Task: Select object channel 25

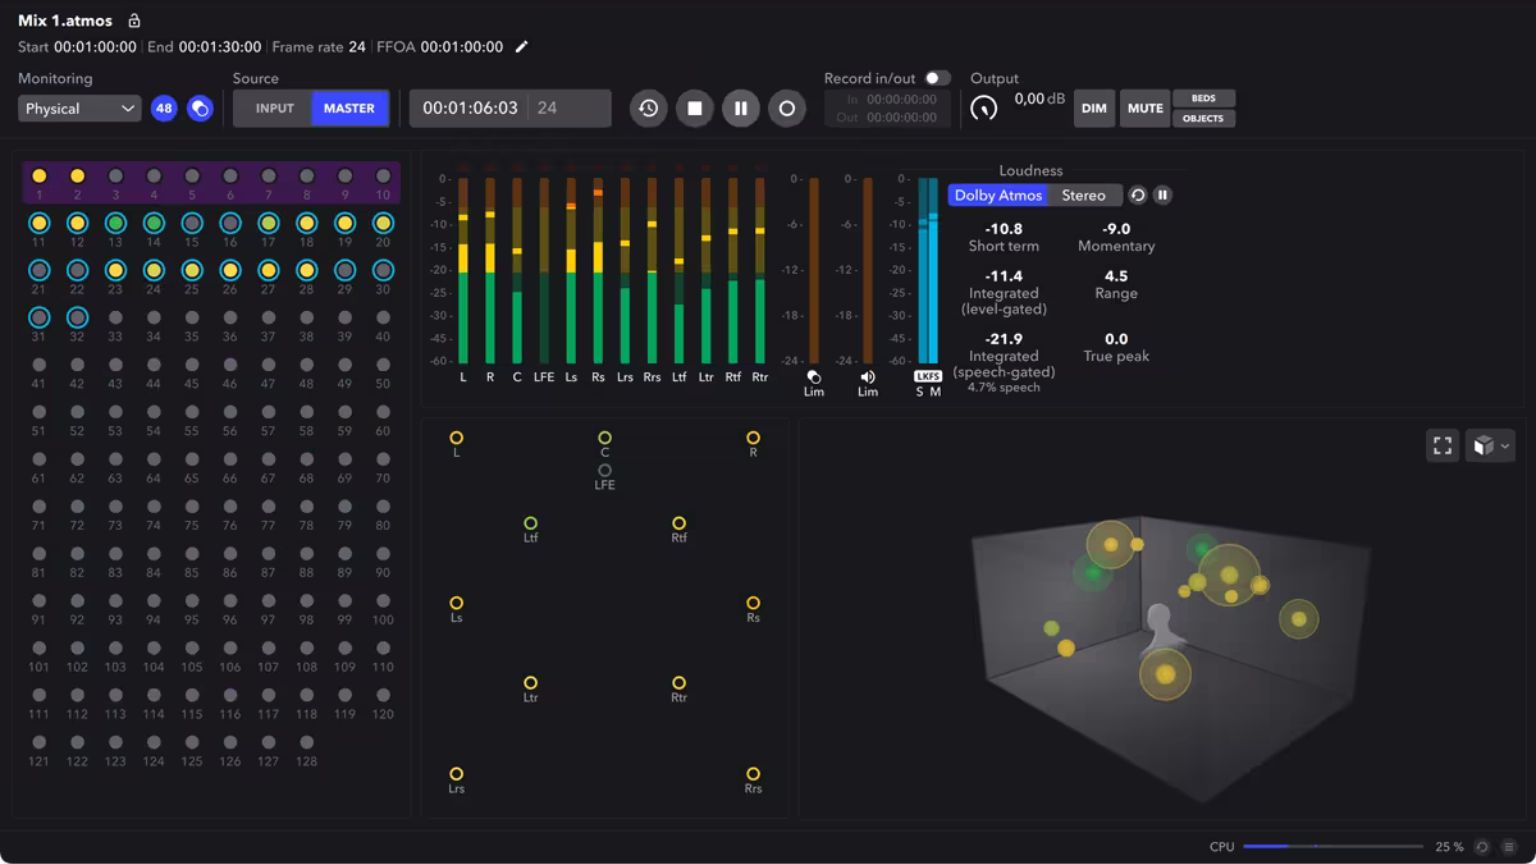Action: coord(192,270)
